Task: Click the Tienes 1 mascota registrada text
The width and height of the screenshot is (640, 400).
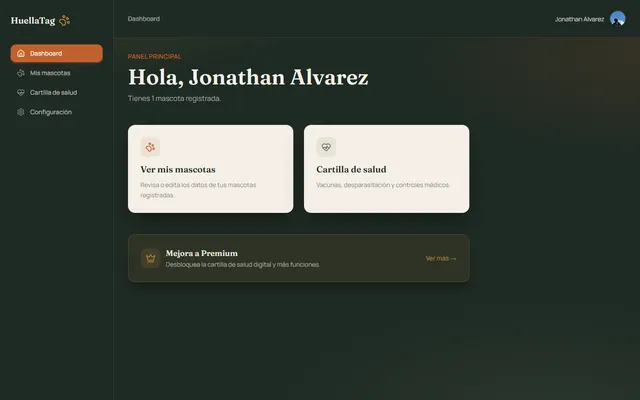Action: point(174,98)
